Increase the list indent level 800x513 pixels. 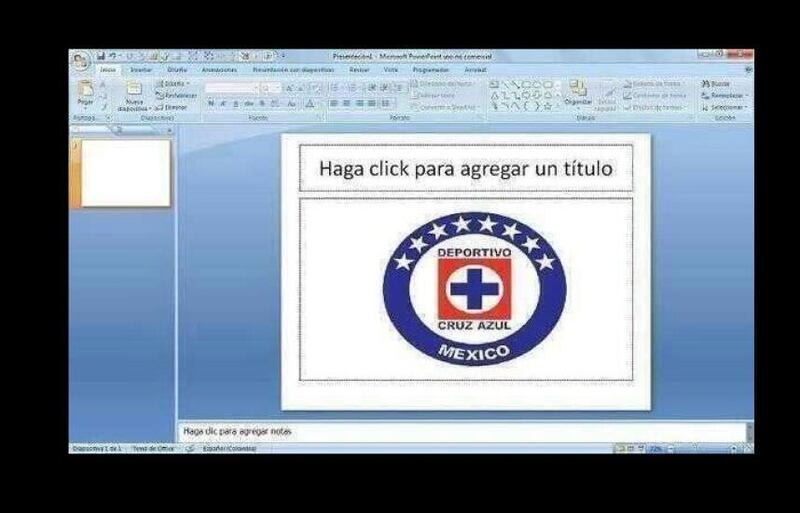(385, 88)
